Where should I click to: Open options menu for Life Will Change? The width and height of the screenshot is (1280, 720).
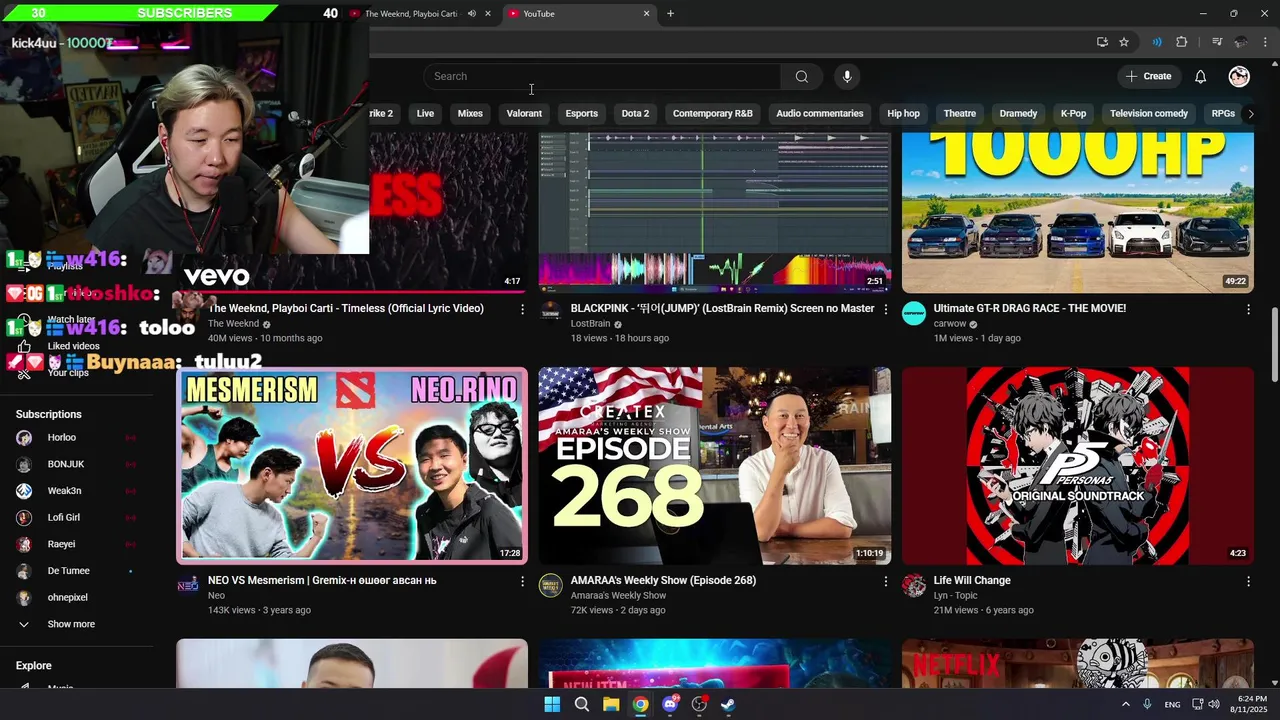[1247, 581]
